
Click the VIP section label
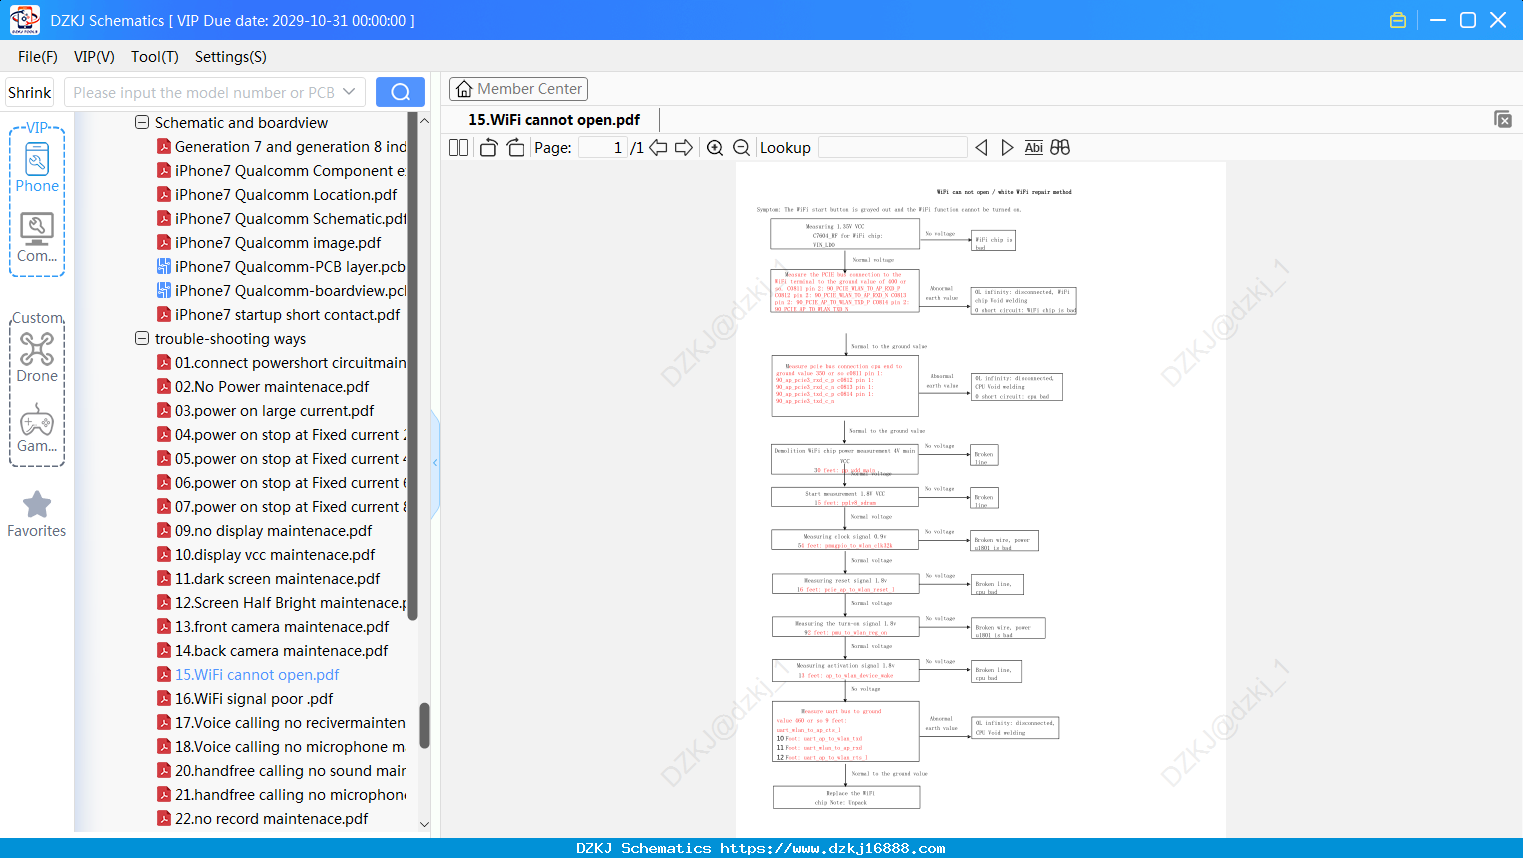coord(37,128)
